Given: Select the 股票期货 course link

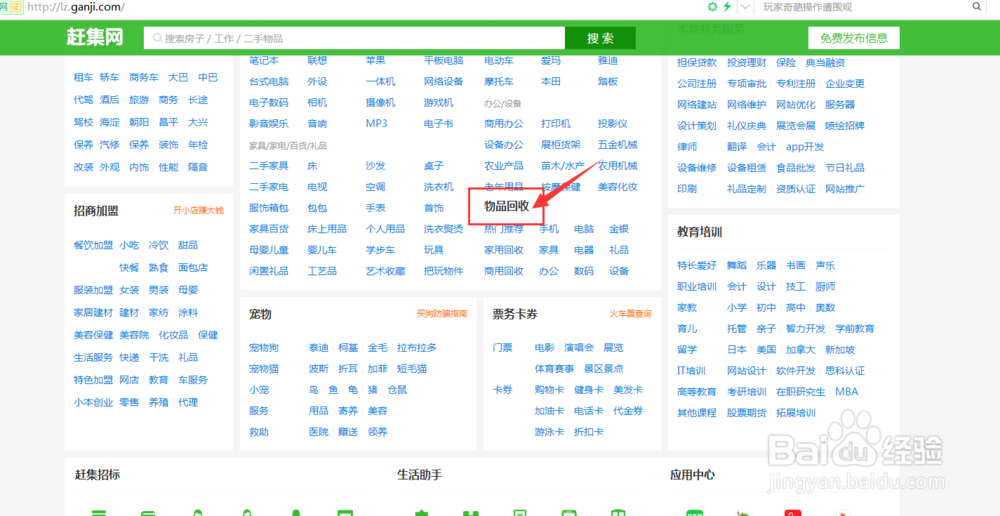Looking at the screenshot, I should pyautogui.click(x=747, y=413).
